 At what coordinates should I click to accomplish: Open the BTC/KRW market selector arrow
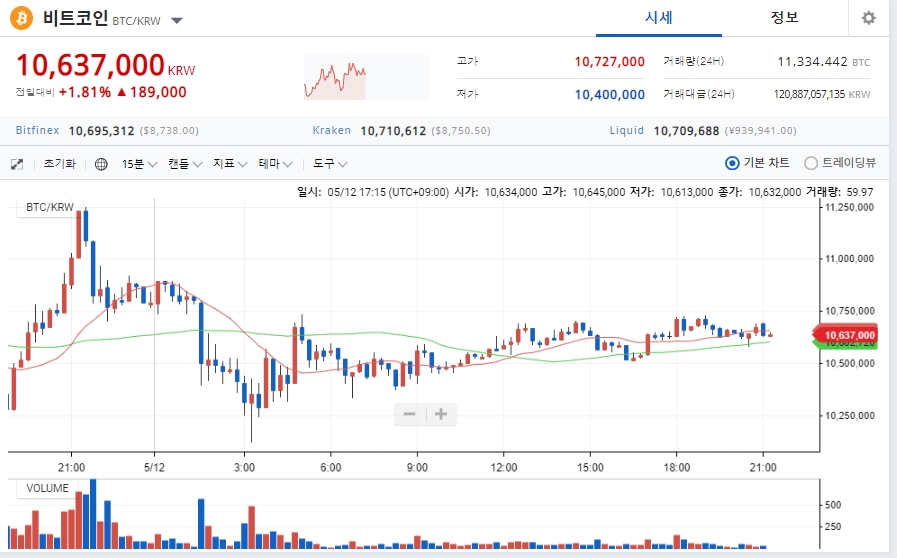(x=177, y=21)
